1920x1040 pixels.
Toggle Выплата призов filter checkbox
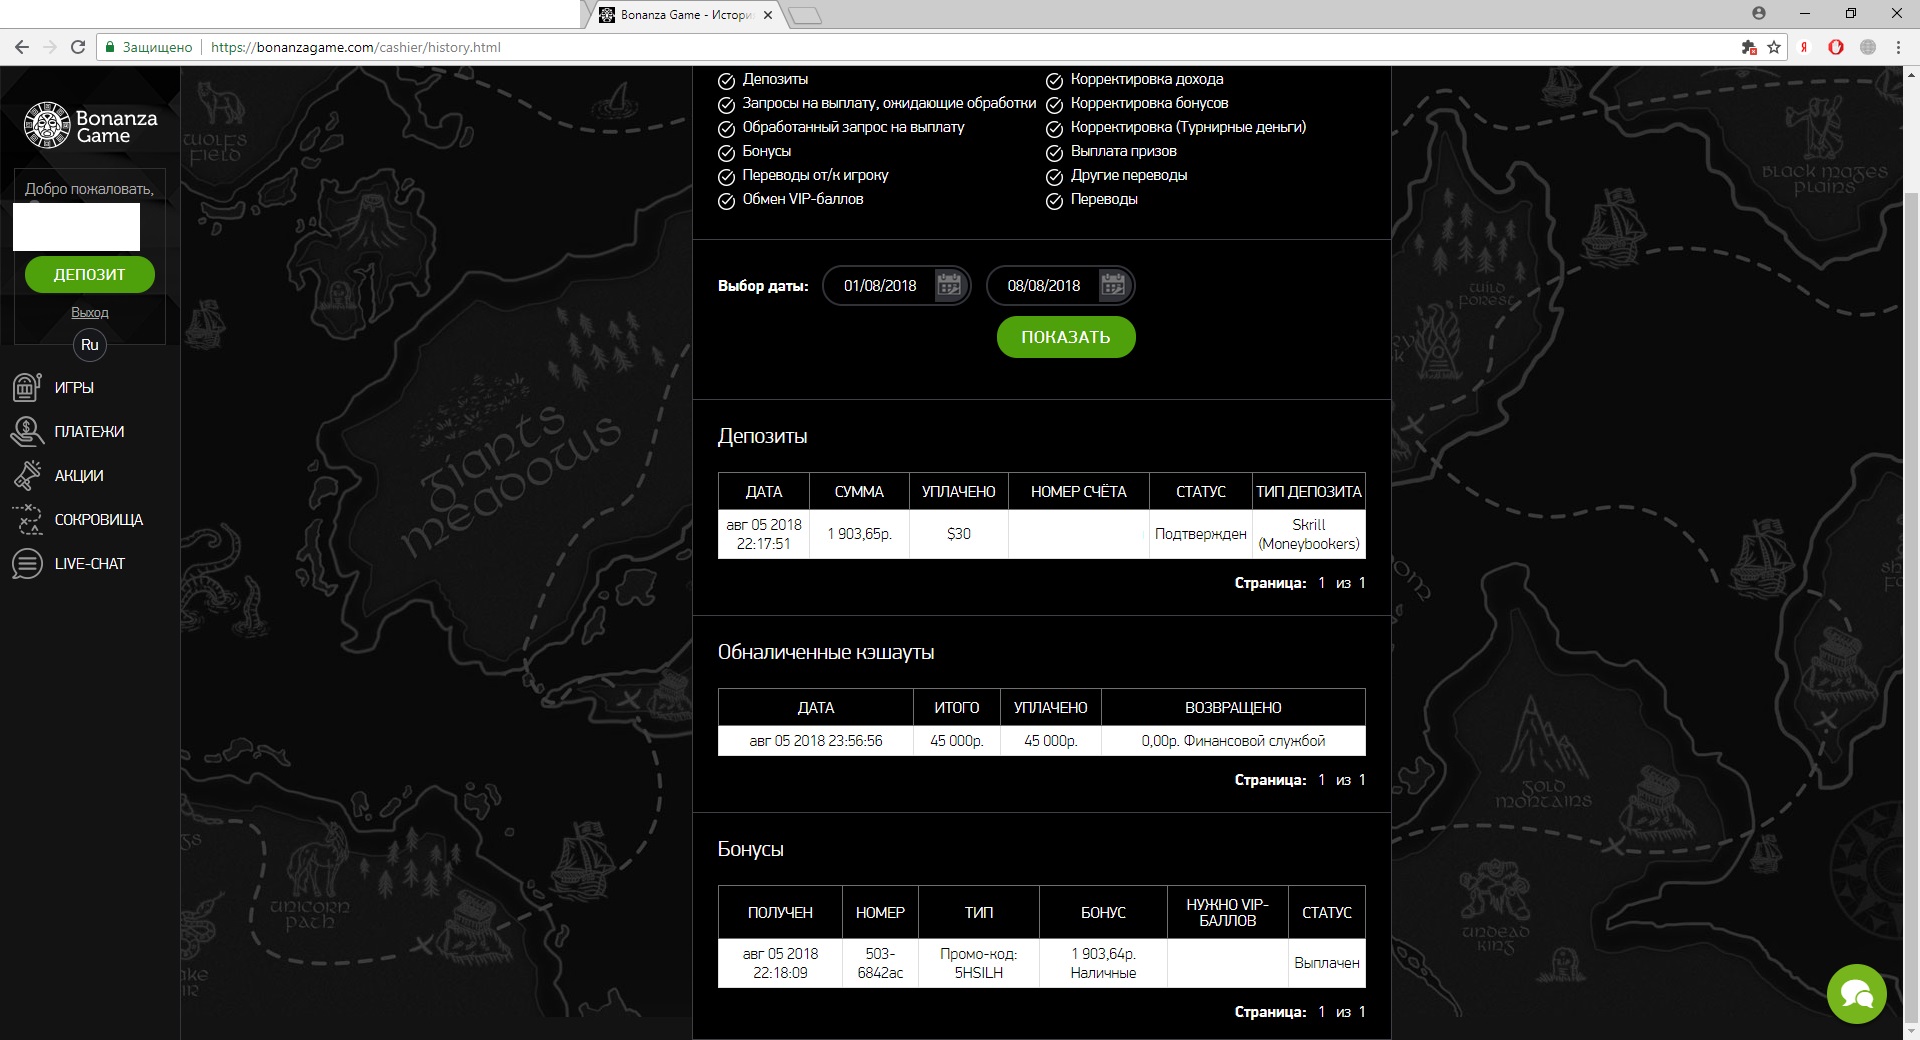[1054, 152]
